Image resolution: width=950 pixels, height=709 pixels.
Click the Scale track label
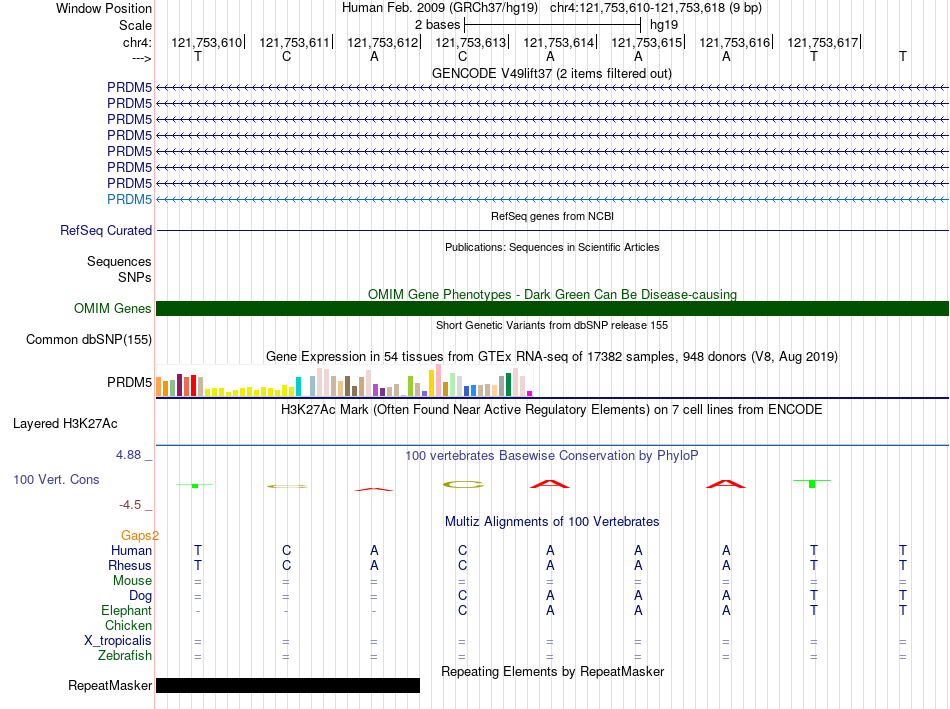pyautogui.click(x=135, y=25)
